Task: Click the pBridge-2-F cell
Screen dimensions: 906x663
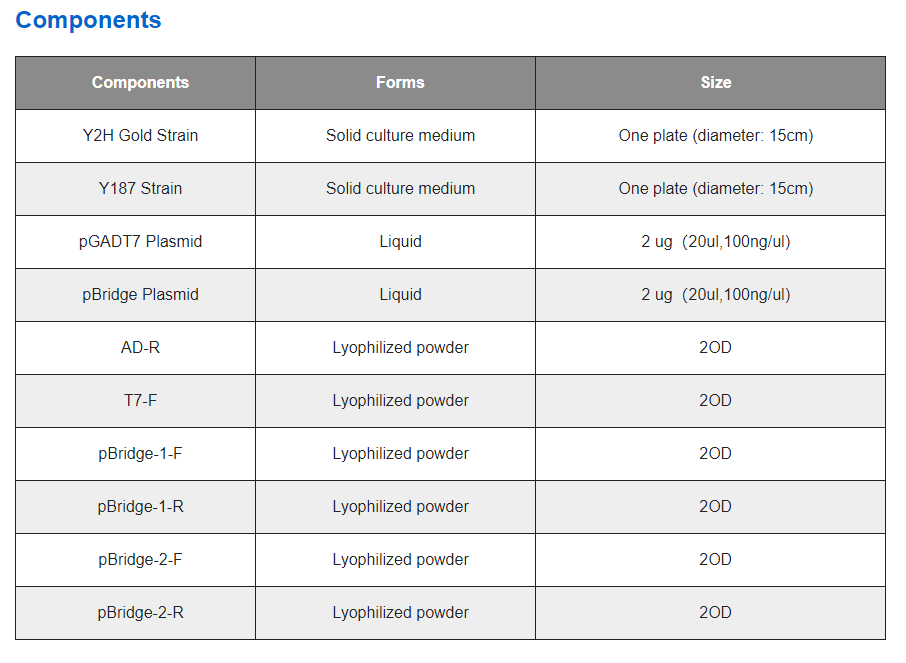Action: [x=135, y=560]
